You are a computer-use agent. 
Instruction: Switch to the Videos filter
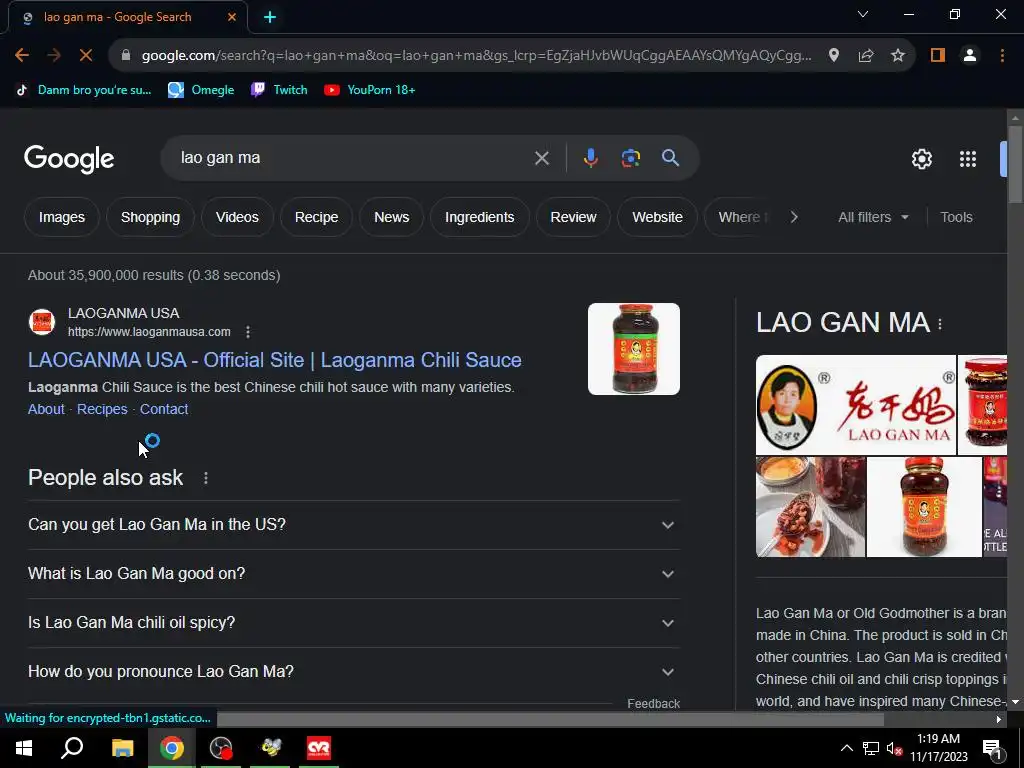[237, 217]
